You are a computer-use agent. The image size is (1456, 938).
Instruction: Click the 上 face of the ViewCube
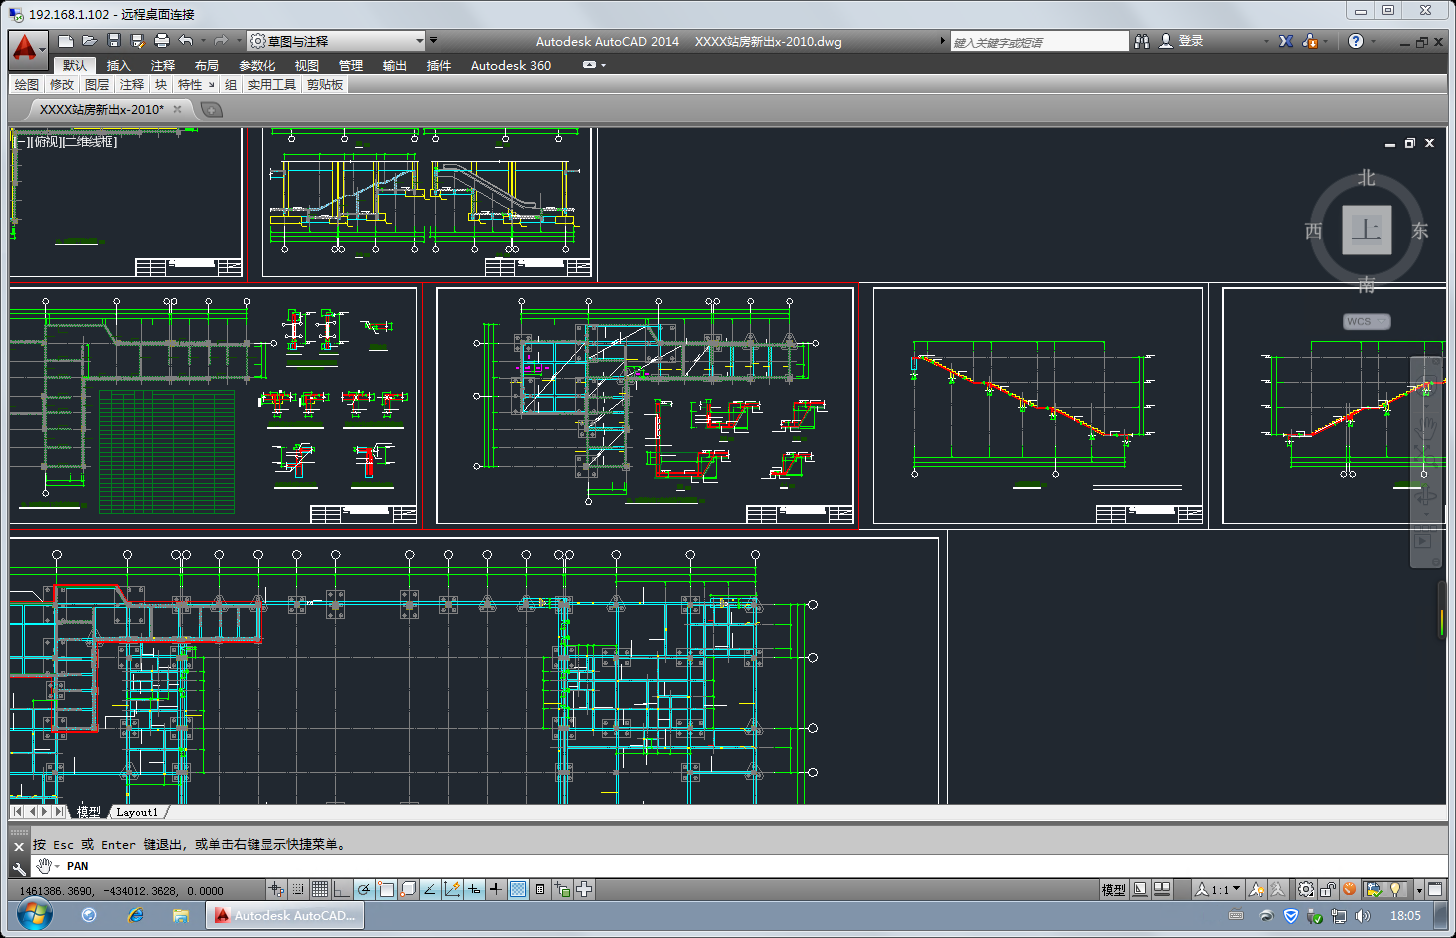1366,230
